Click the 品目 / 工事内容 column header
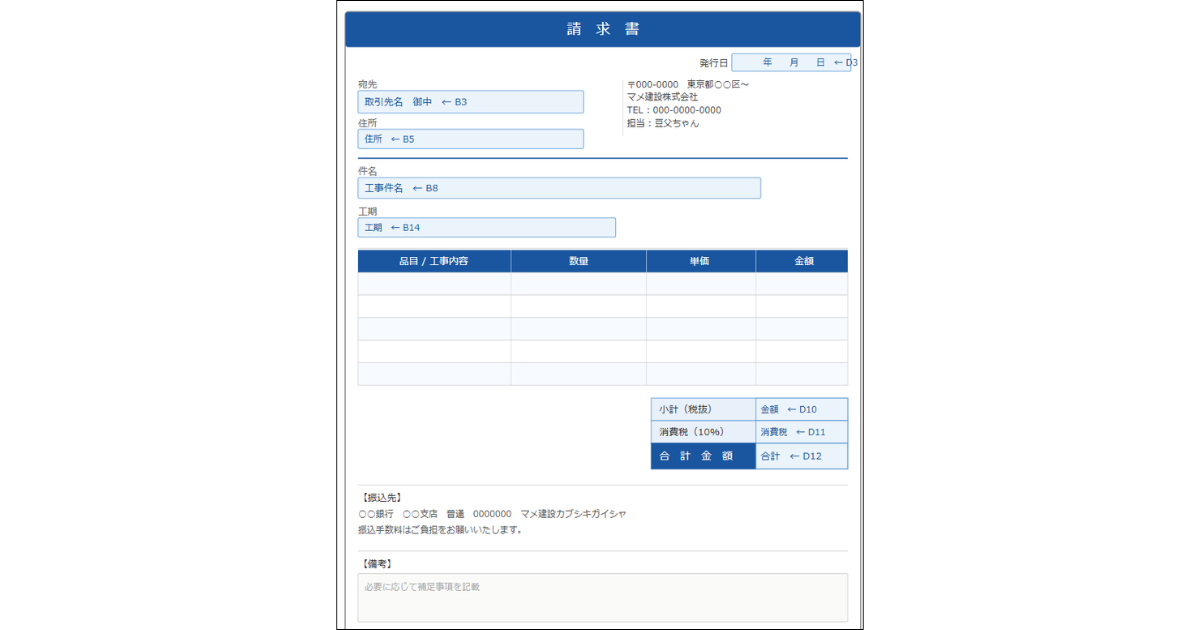Screen dimensions: 1200x630 point(433,260)
